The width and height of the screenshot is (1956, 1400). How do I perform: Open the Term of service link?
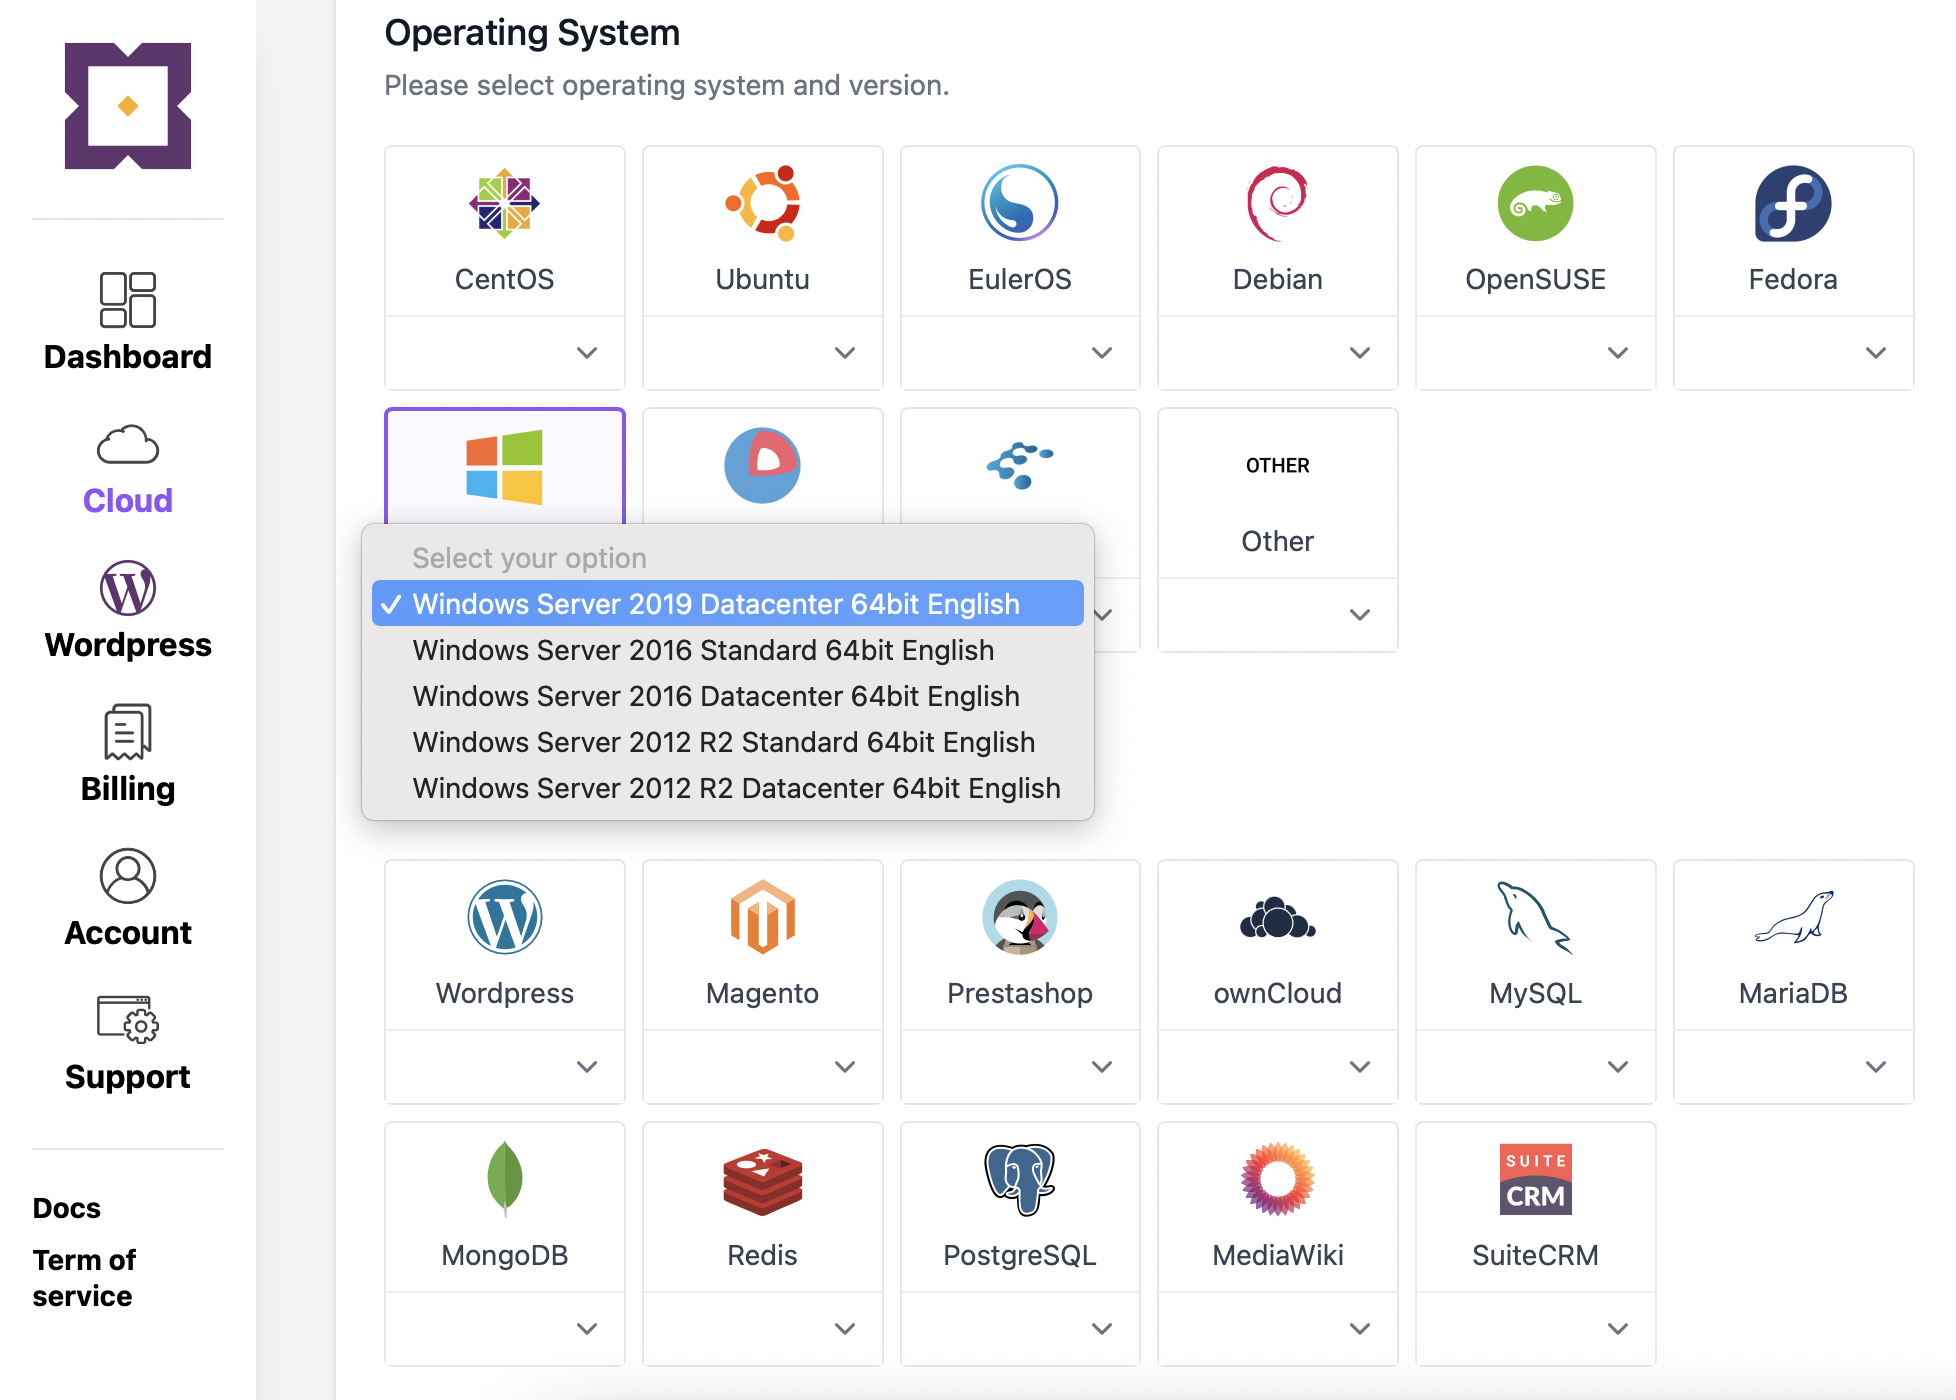point(84,1278)
